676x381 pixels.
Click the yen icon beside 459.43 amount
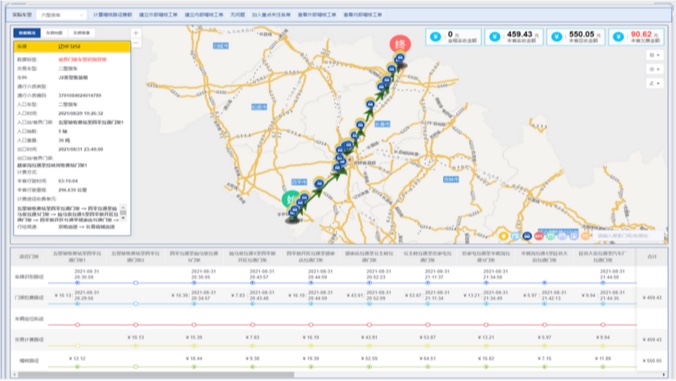click(x=495, y=37)
